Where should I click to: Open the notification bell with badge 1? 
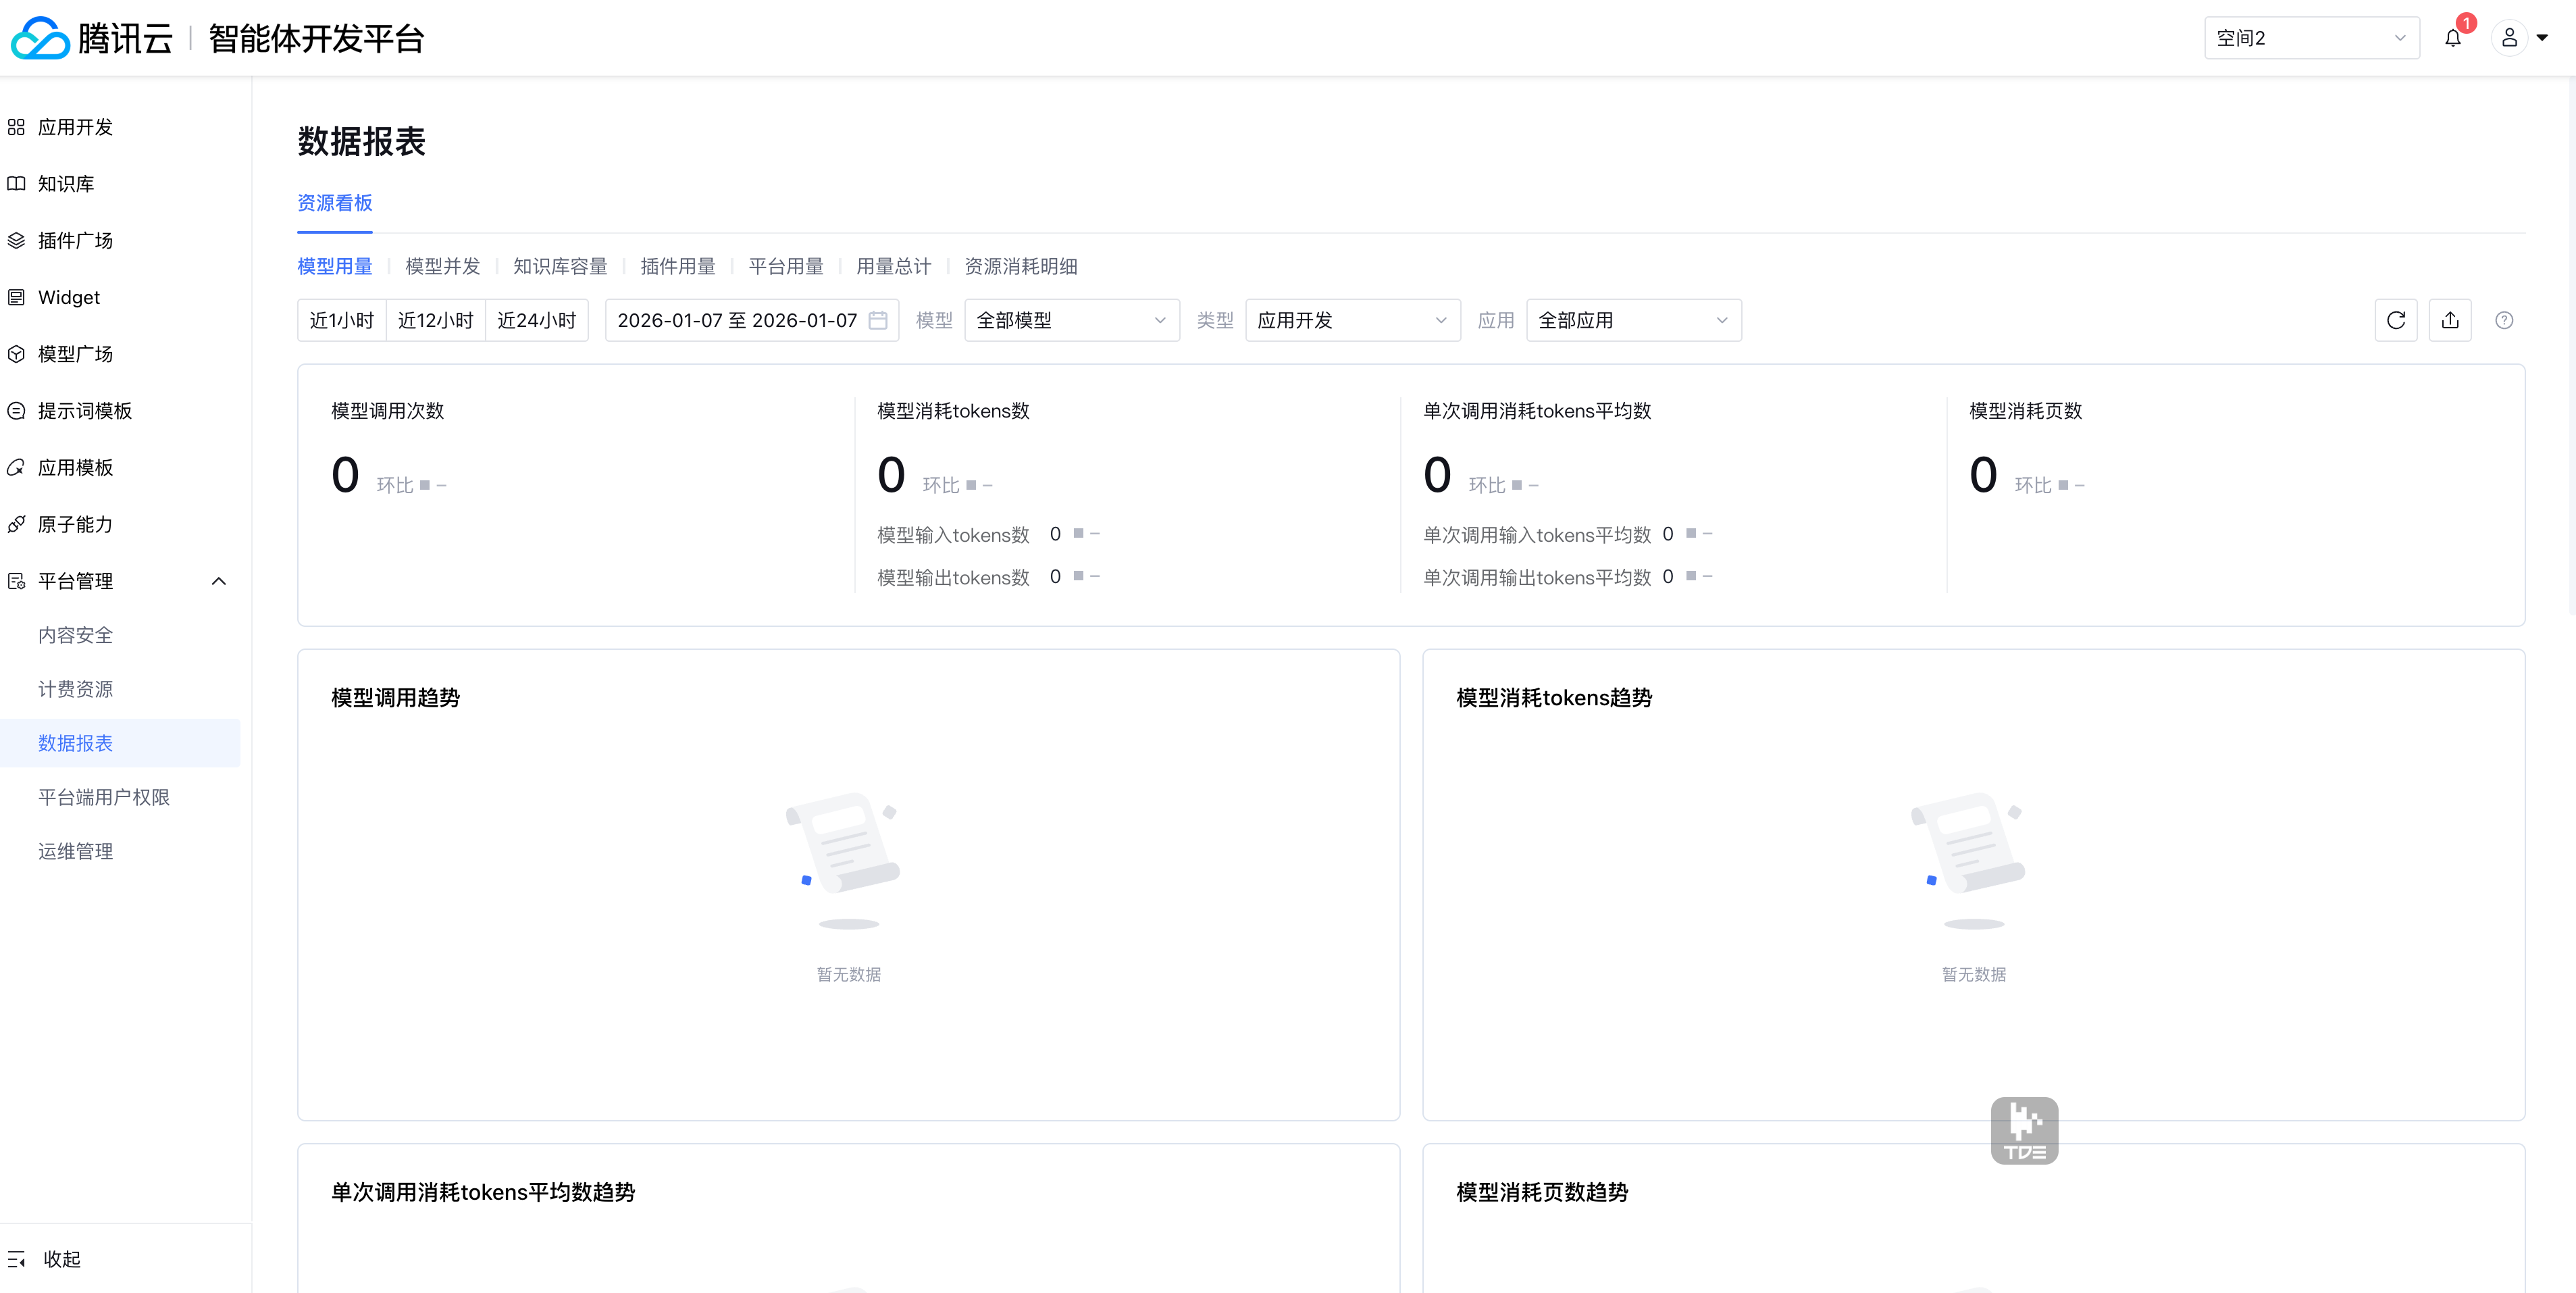[2454, 37]
